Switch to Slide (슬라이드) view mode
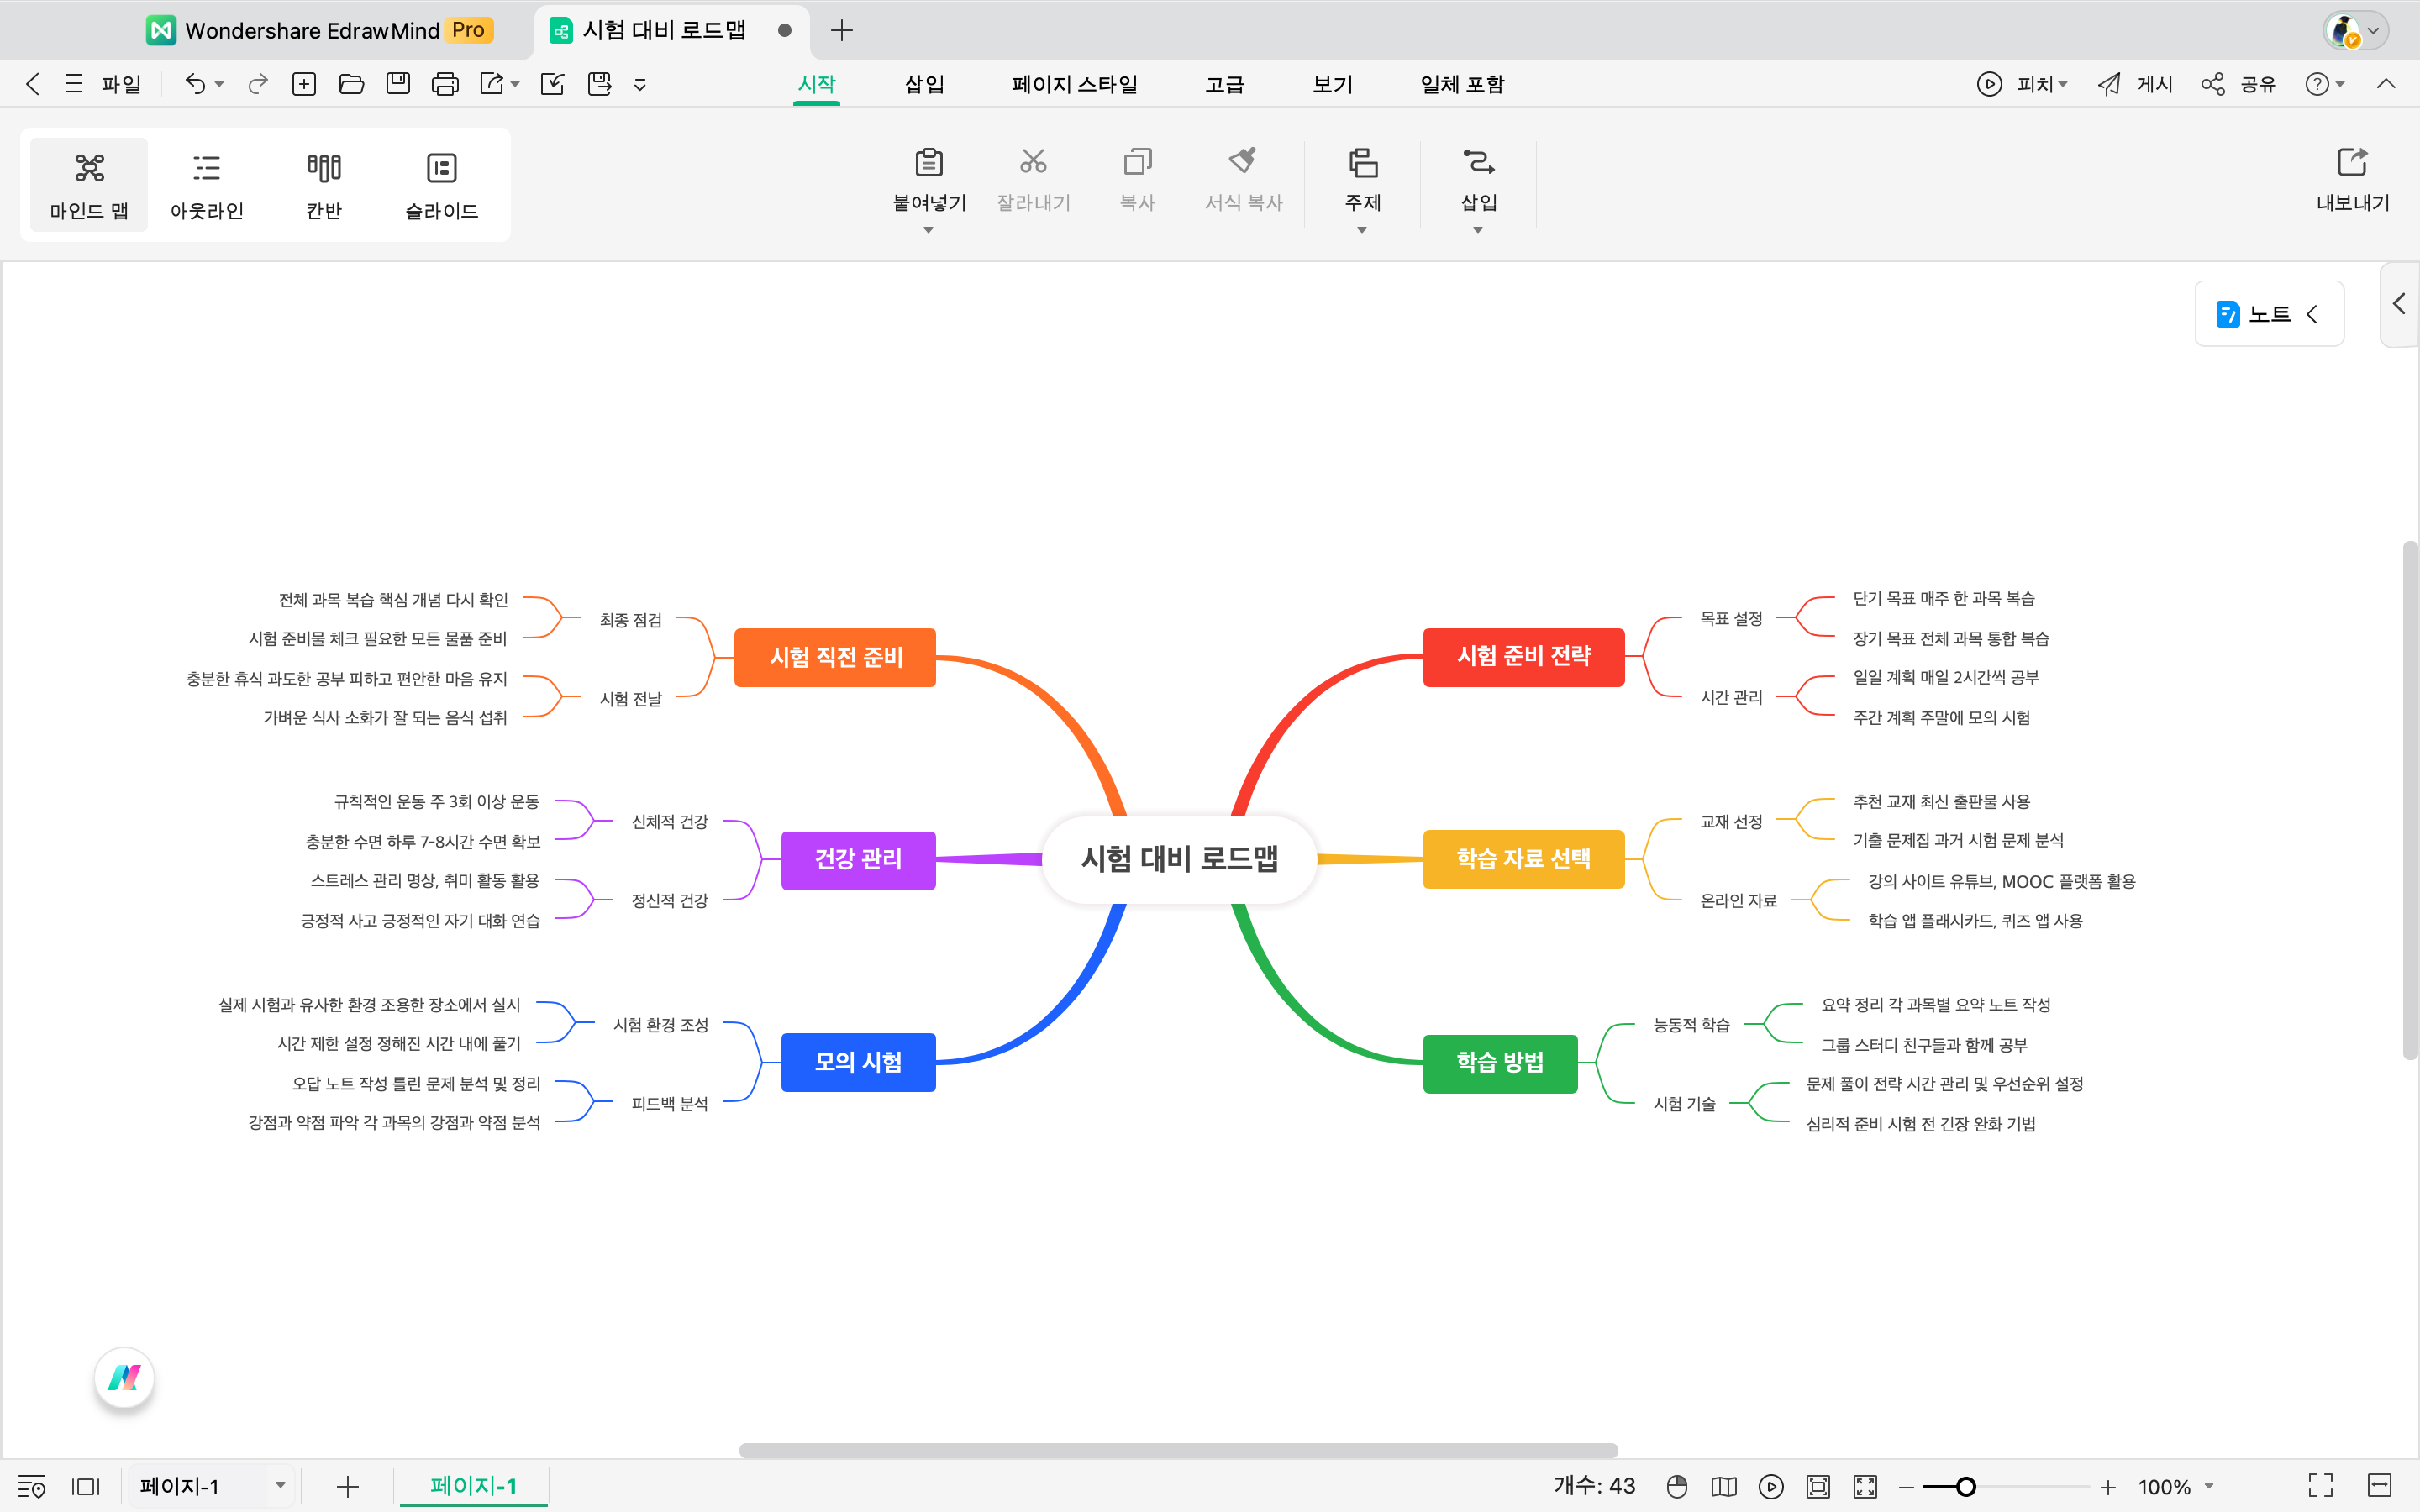Viewport: 2420px width, 1512px height. (x=441, y=185)
